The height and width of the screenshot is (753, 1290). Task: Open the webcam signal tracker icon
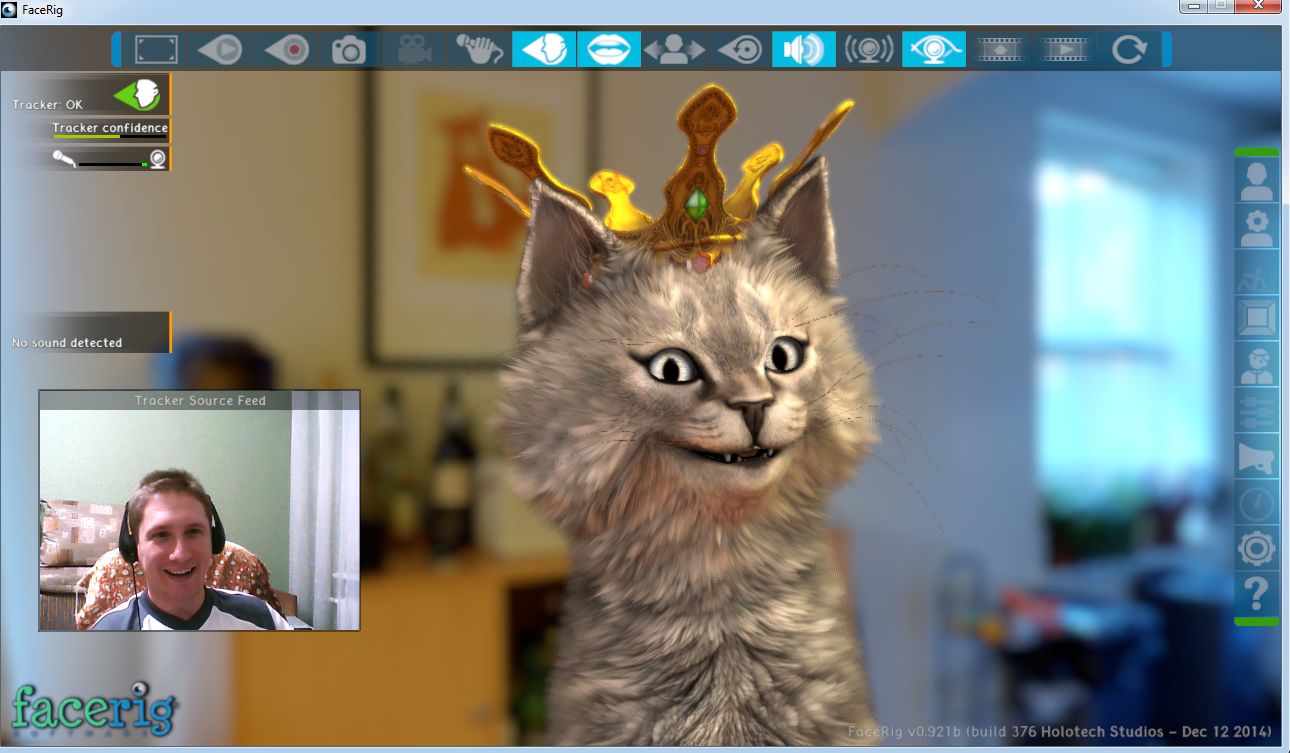(x=869, y=48)
